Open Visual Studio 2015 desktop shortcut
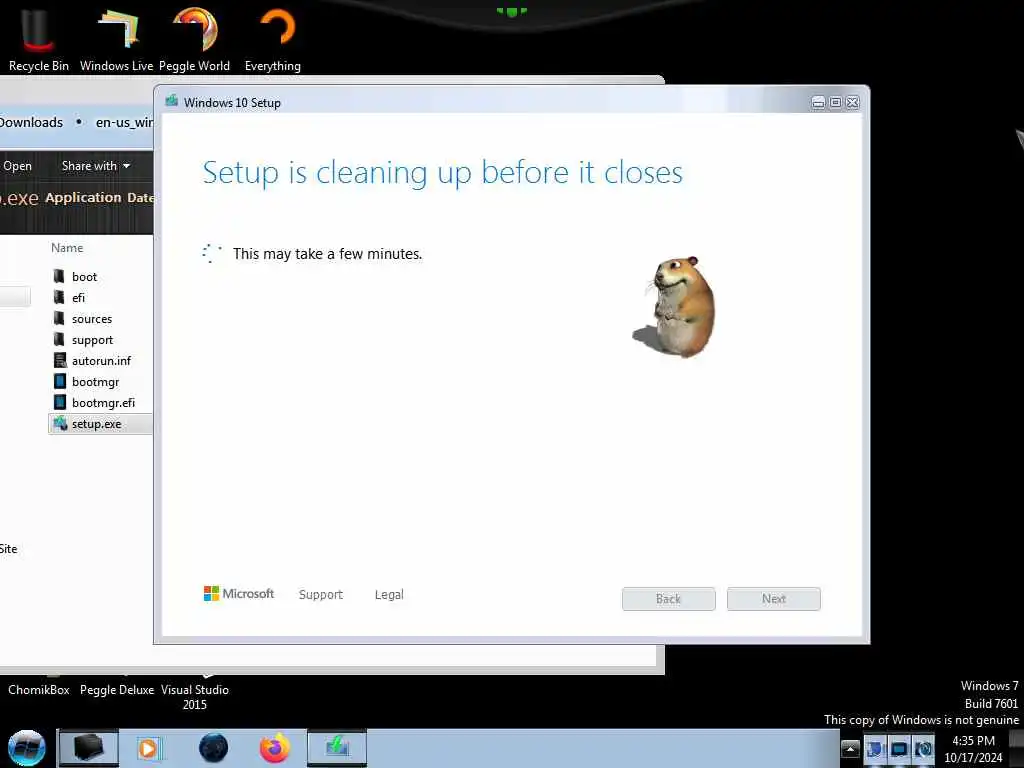The image size is (1024, 768). [195, 697]
